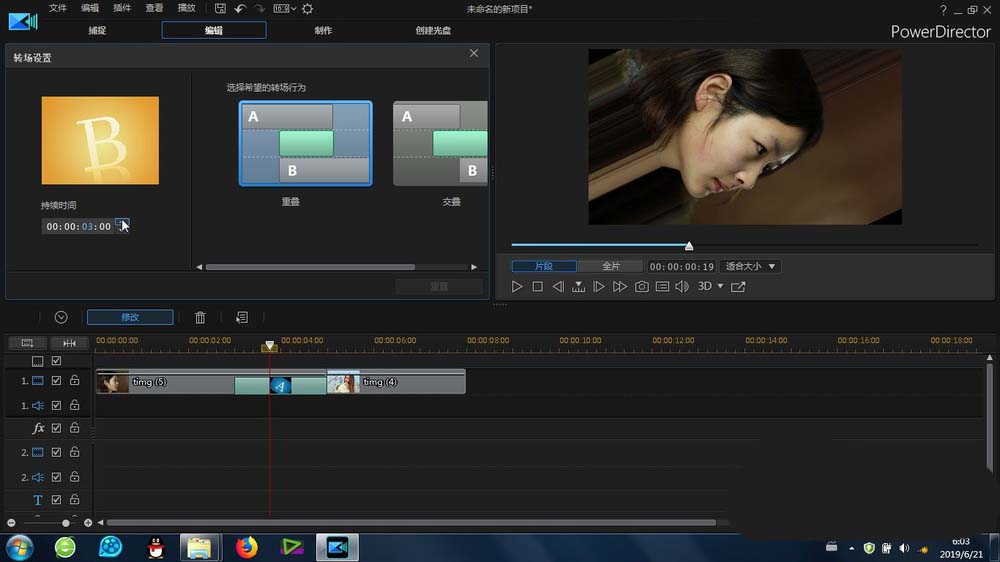Open the 适合大小 preview size dropdown
This screenshot has height=562, width=1000.
[x=751, y=267]
